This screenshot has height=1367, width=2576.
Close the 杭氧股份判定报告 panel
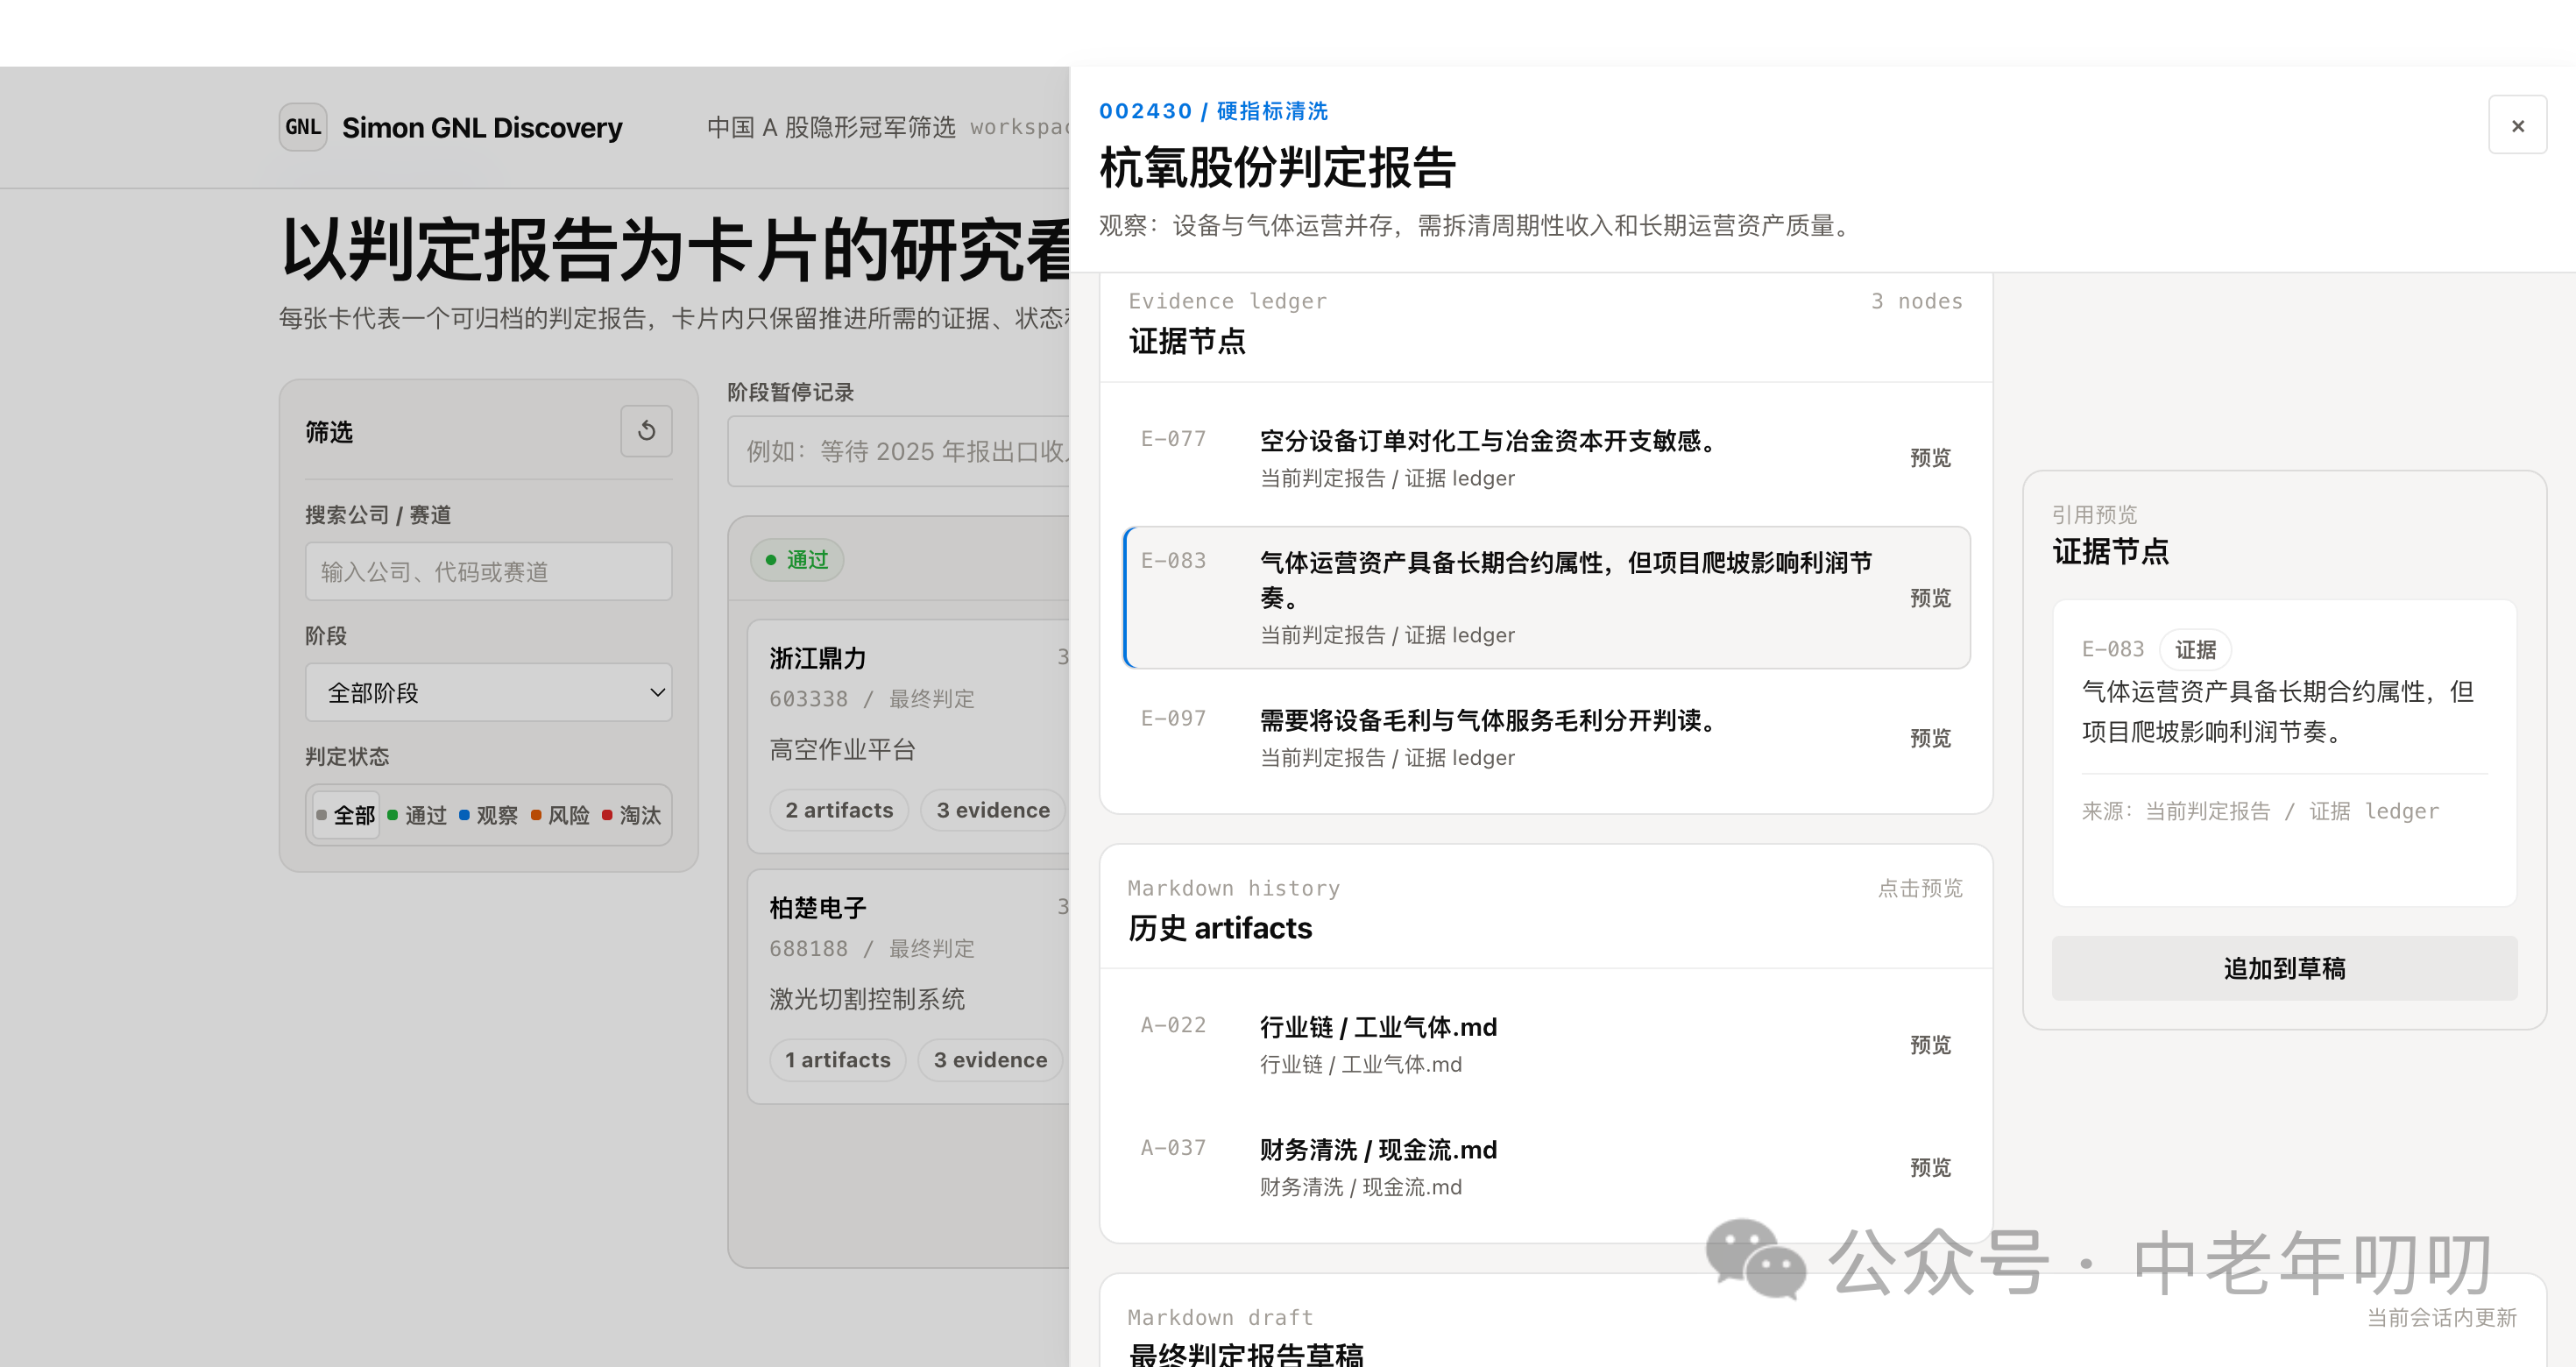point(2517,126)
